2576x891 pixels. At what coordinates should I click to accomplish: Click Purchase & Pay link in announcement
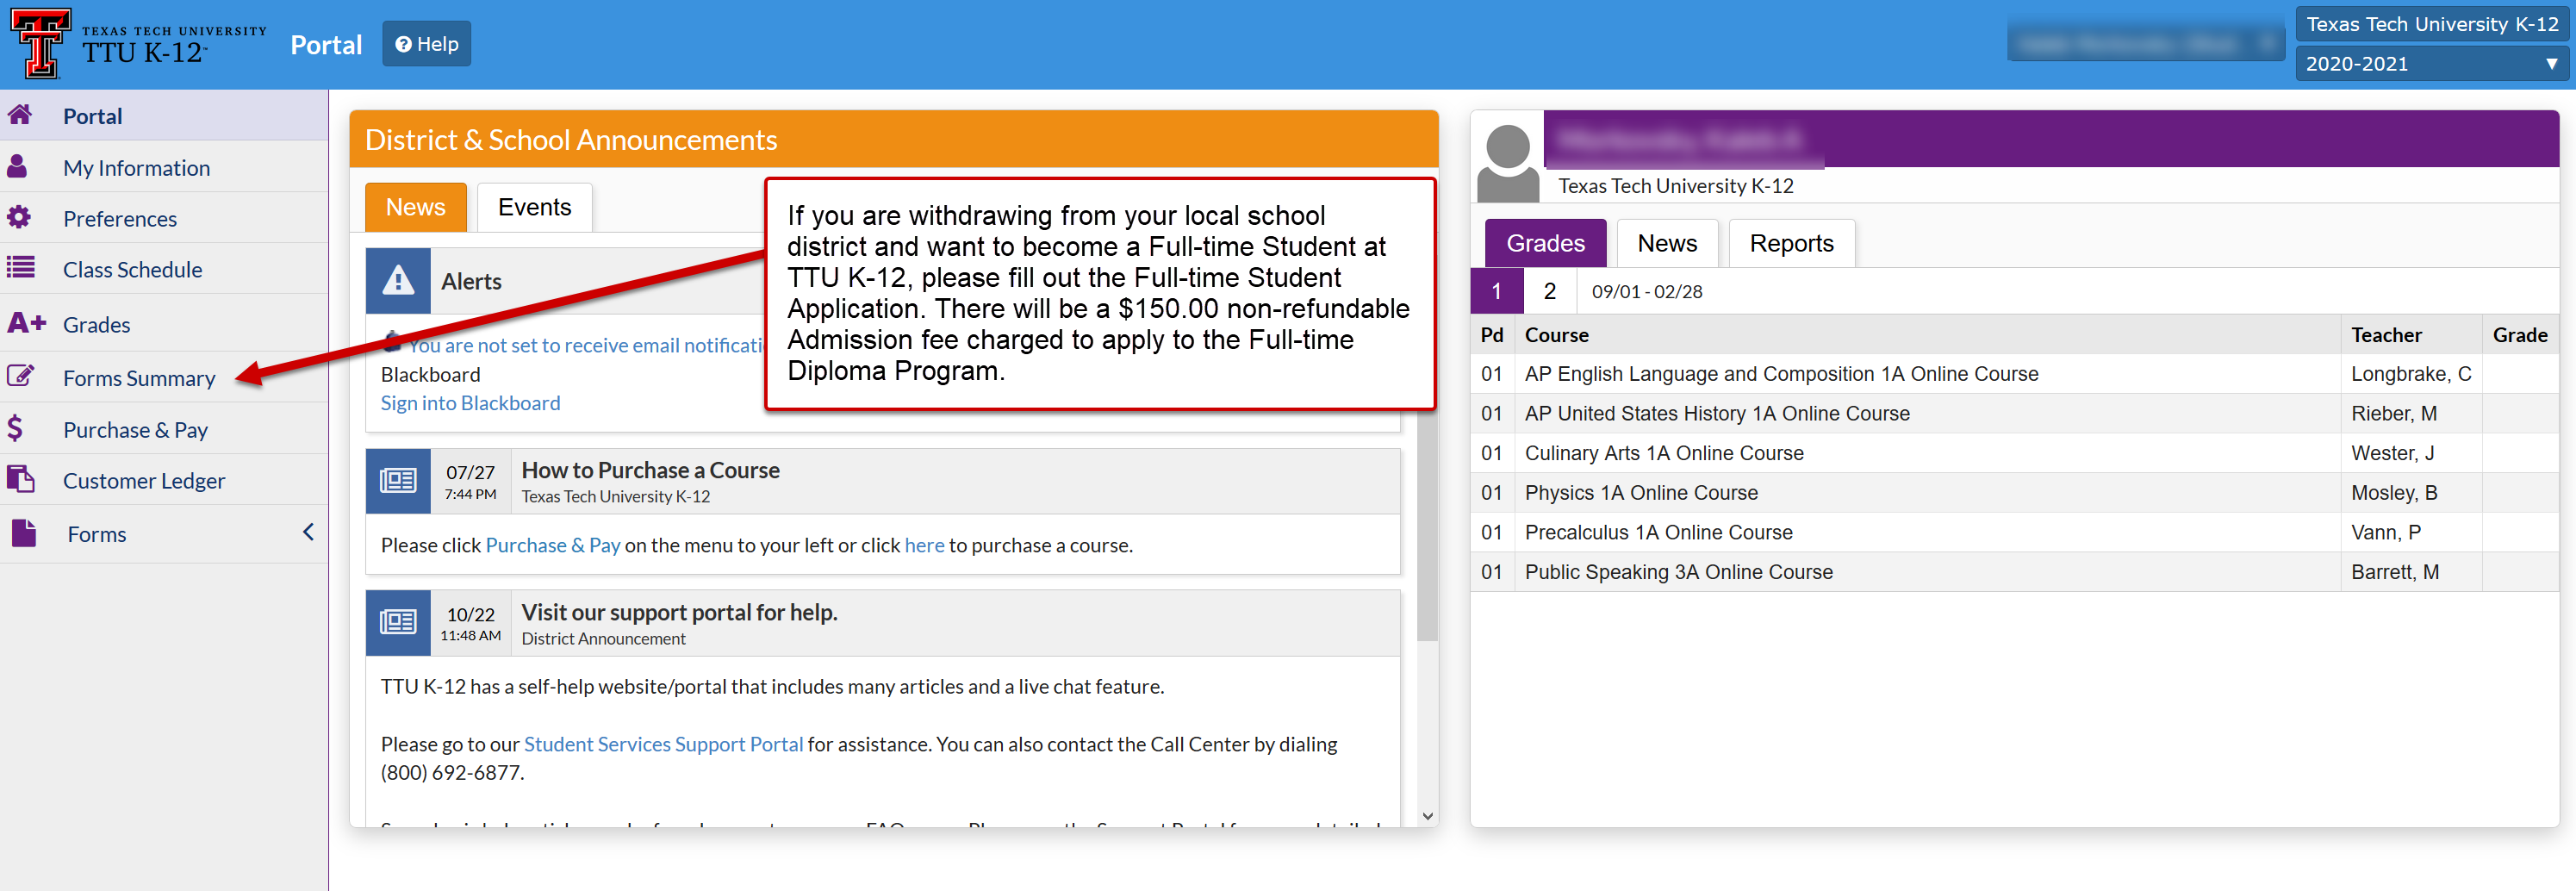552,545
